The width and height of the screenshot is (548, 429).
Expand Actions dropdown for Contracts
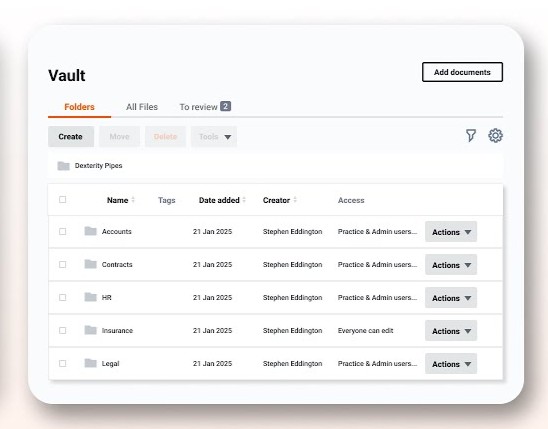[x=451, y=265]
